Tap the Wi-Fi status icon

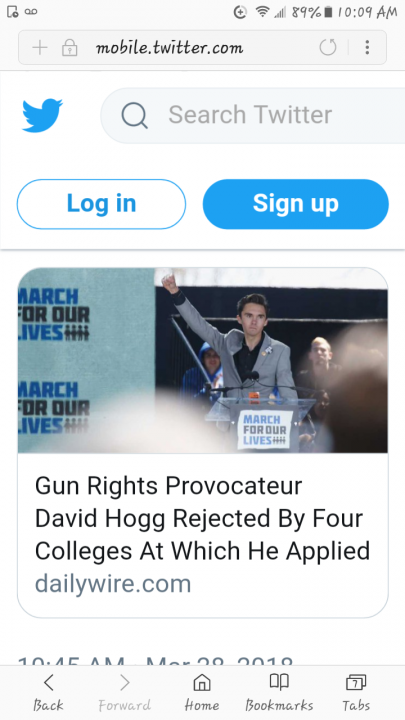point(262,12)
